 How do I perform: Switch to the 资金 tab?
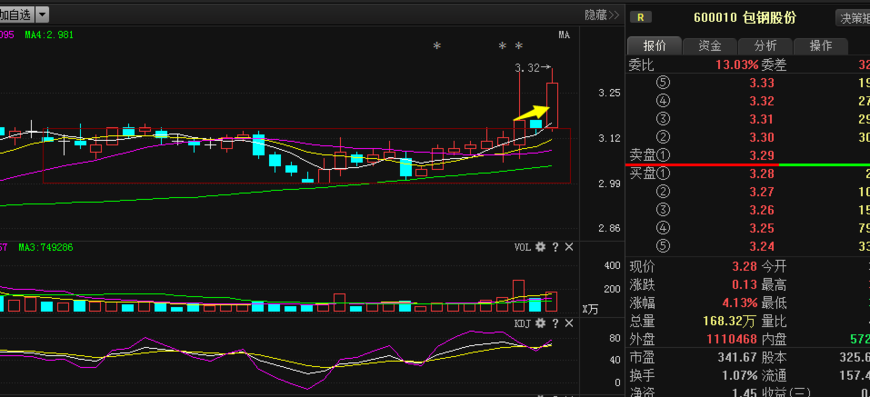click(710, 46)
